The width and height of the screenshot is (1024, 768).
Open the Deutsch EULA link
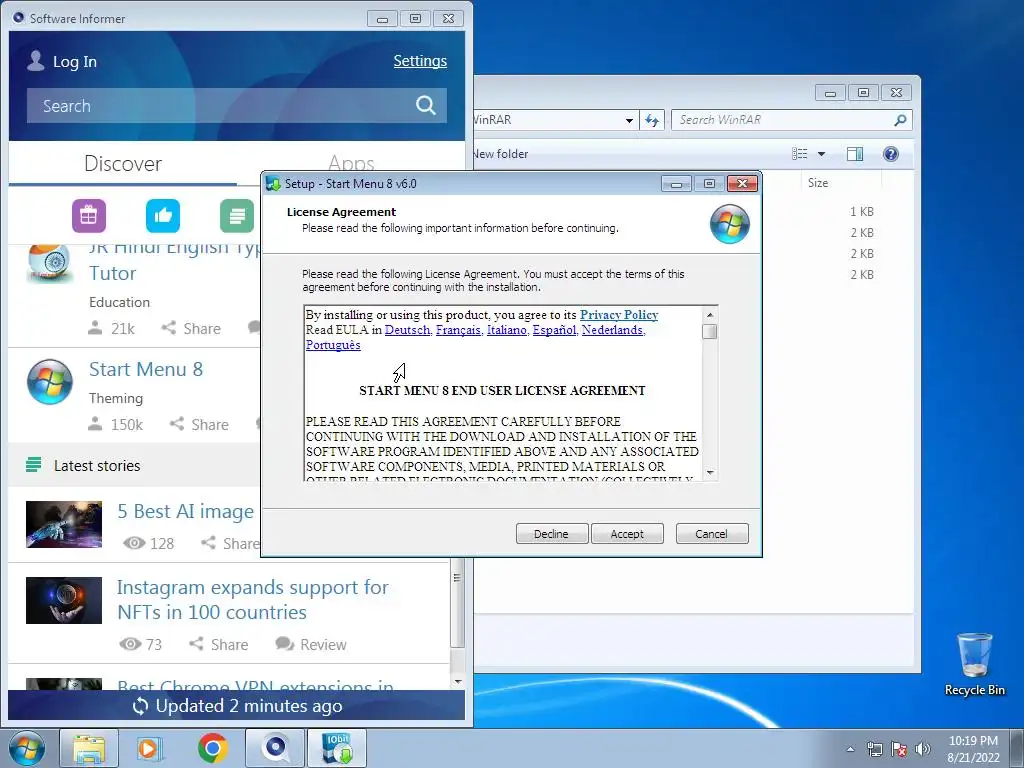tap(408, 330)
